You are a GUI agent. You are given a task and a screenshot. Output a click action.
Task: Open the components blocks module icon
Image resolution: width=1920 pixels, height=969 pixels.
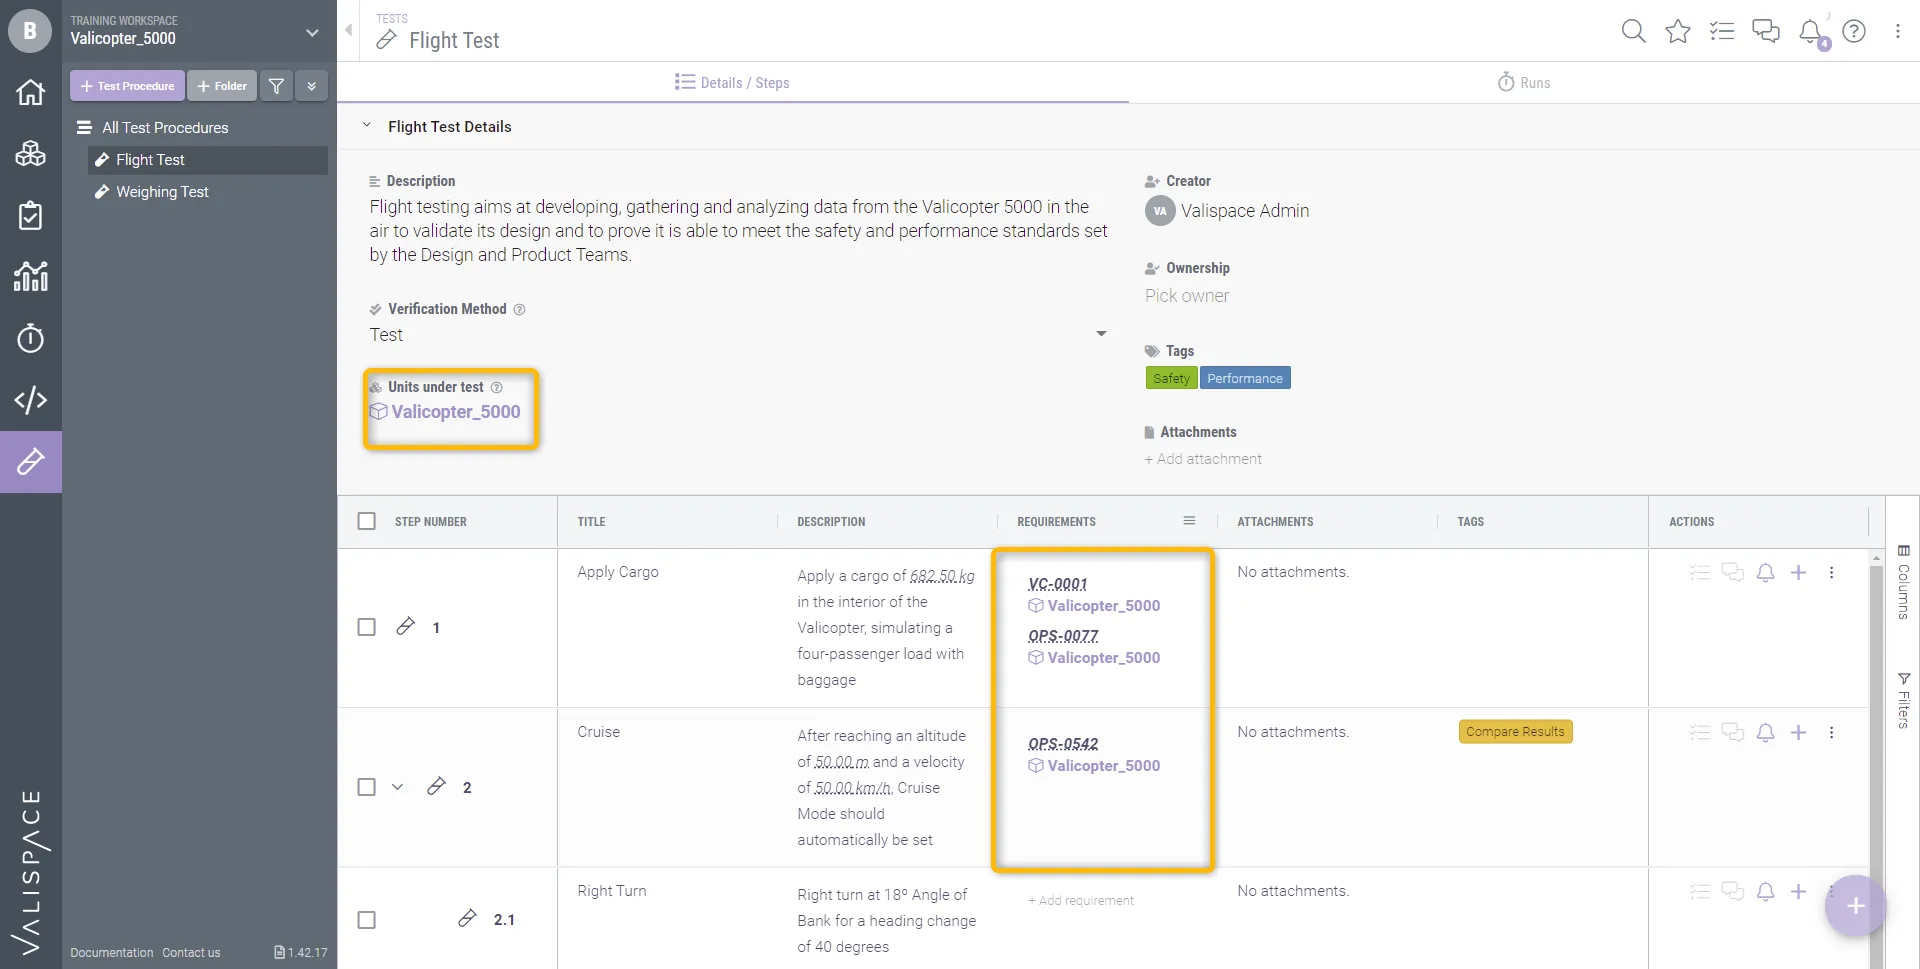pos(30,154)
